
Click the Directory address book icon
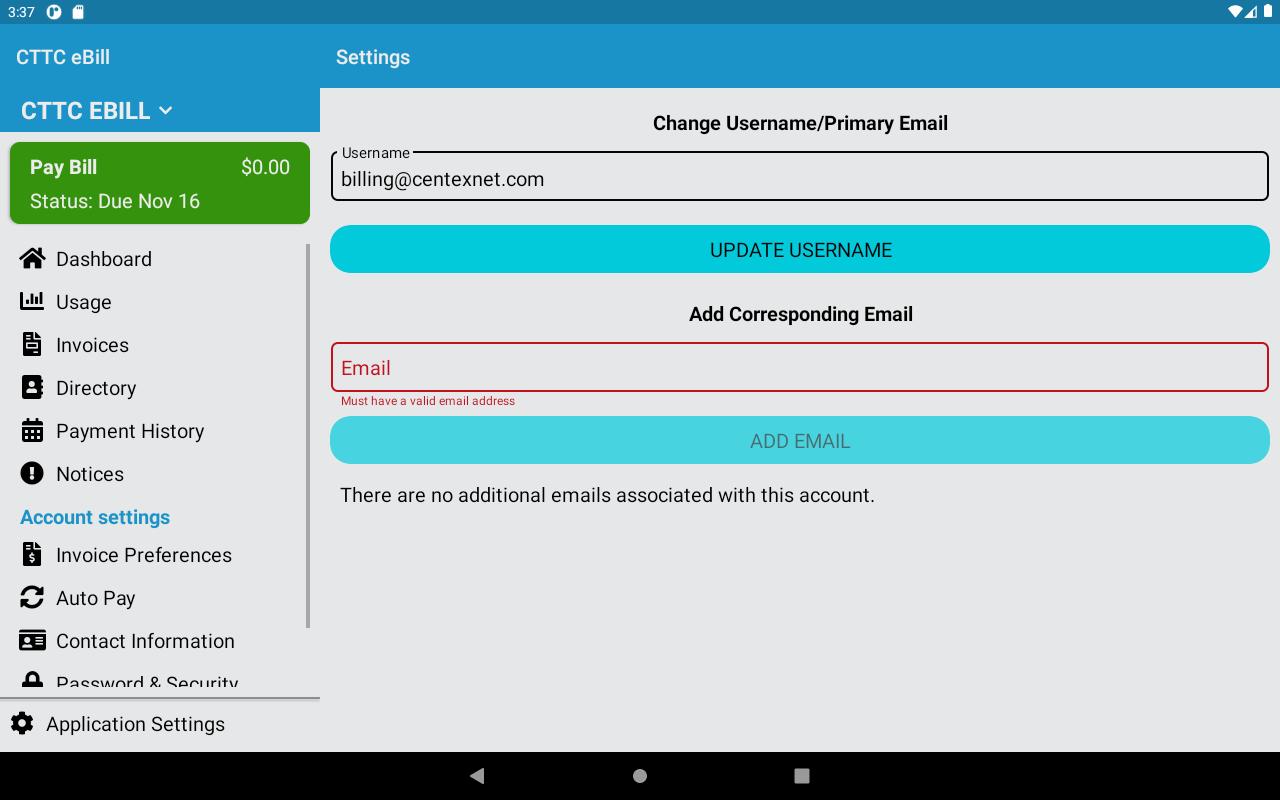click(32, 387)
